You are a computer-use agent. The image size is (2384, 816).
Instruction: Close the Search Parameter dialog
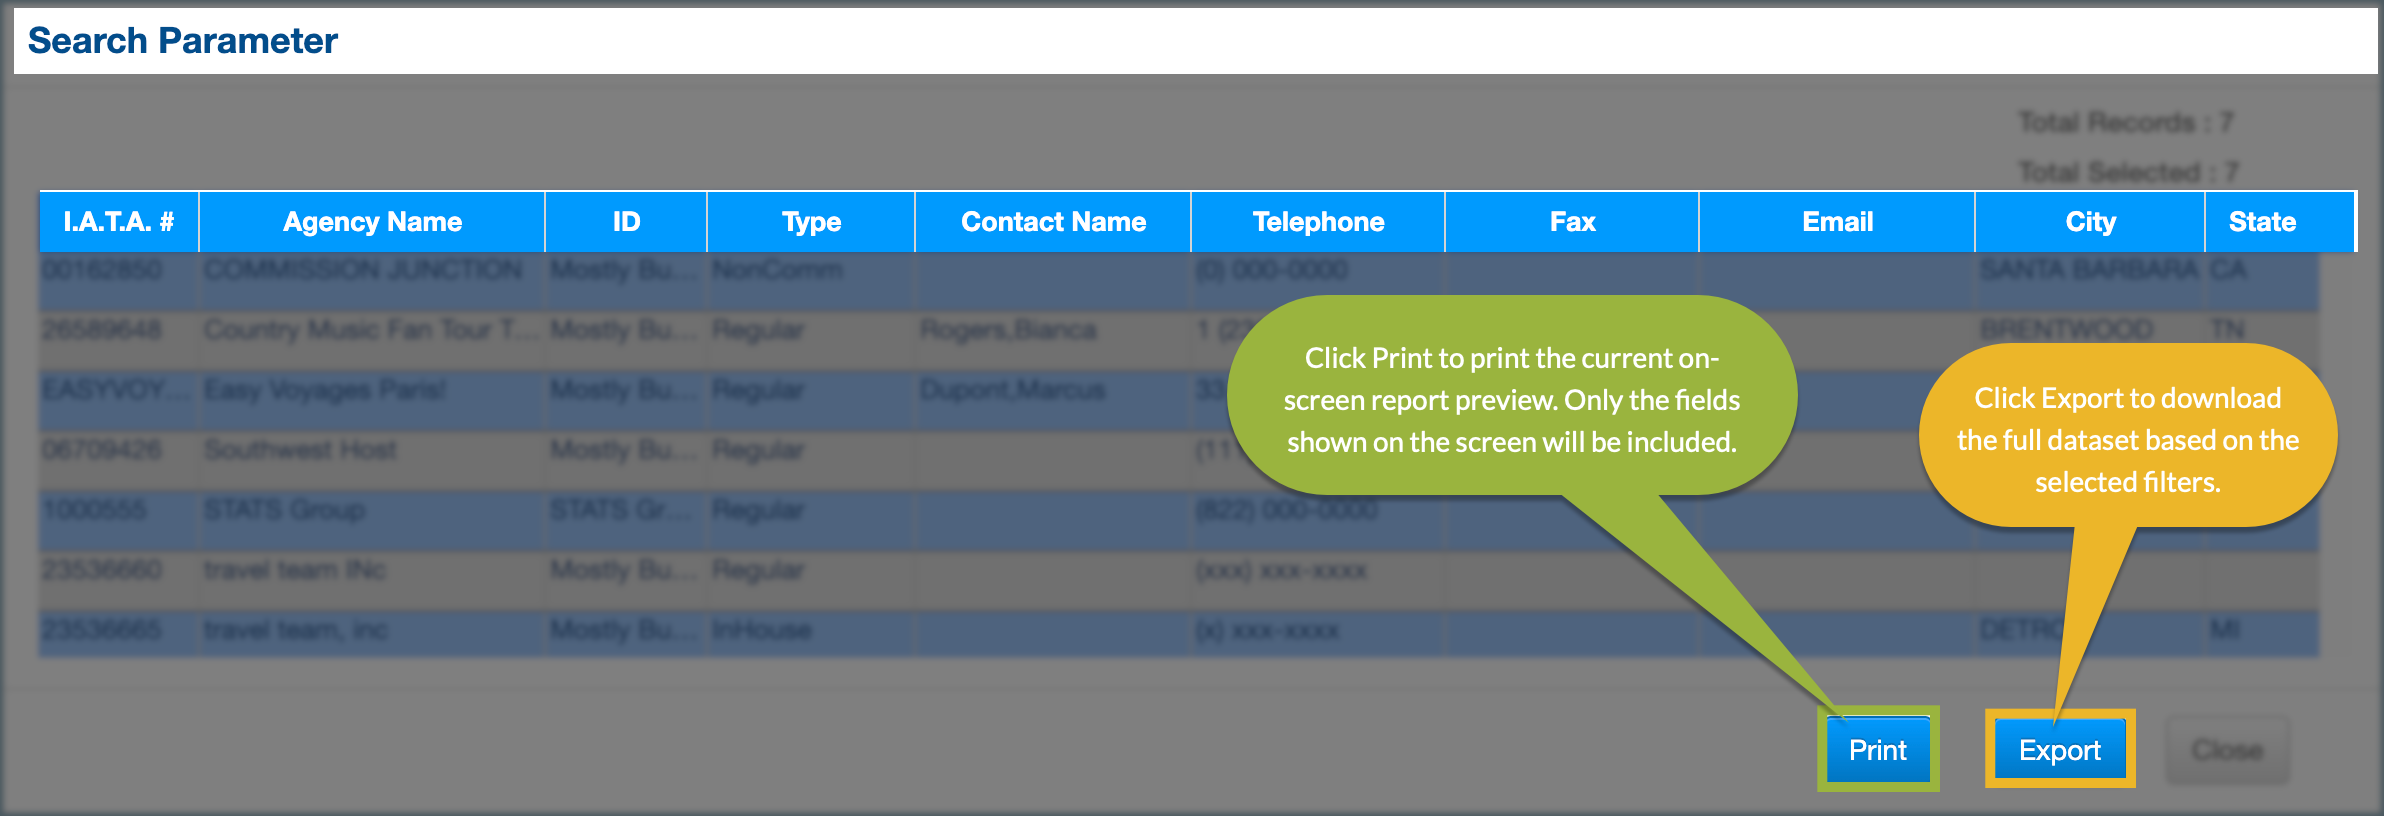click(x=2226, y=750)
